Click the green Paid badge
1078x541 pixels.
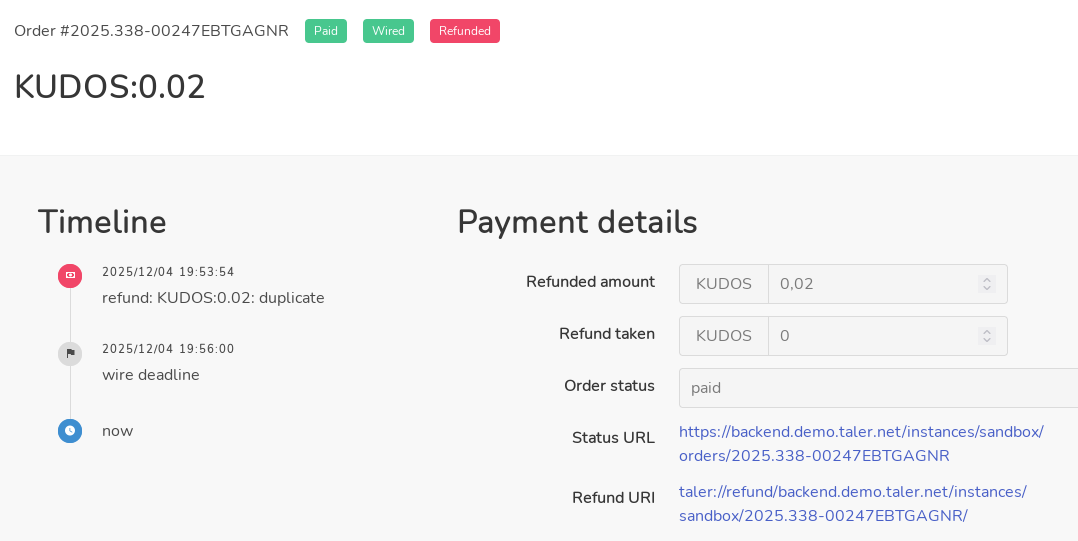click(x=326, y=31)
